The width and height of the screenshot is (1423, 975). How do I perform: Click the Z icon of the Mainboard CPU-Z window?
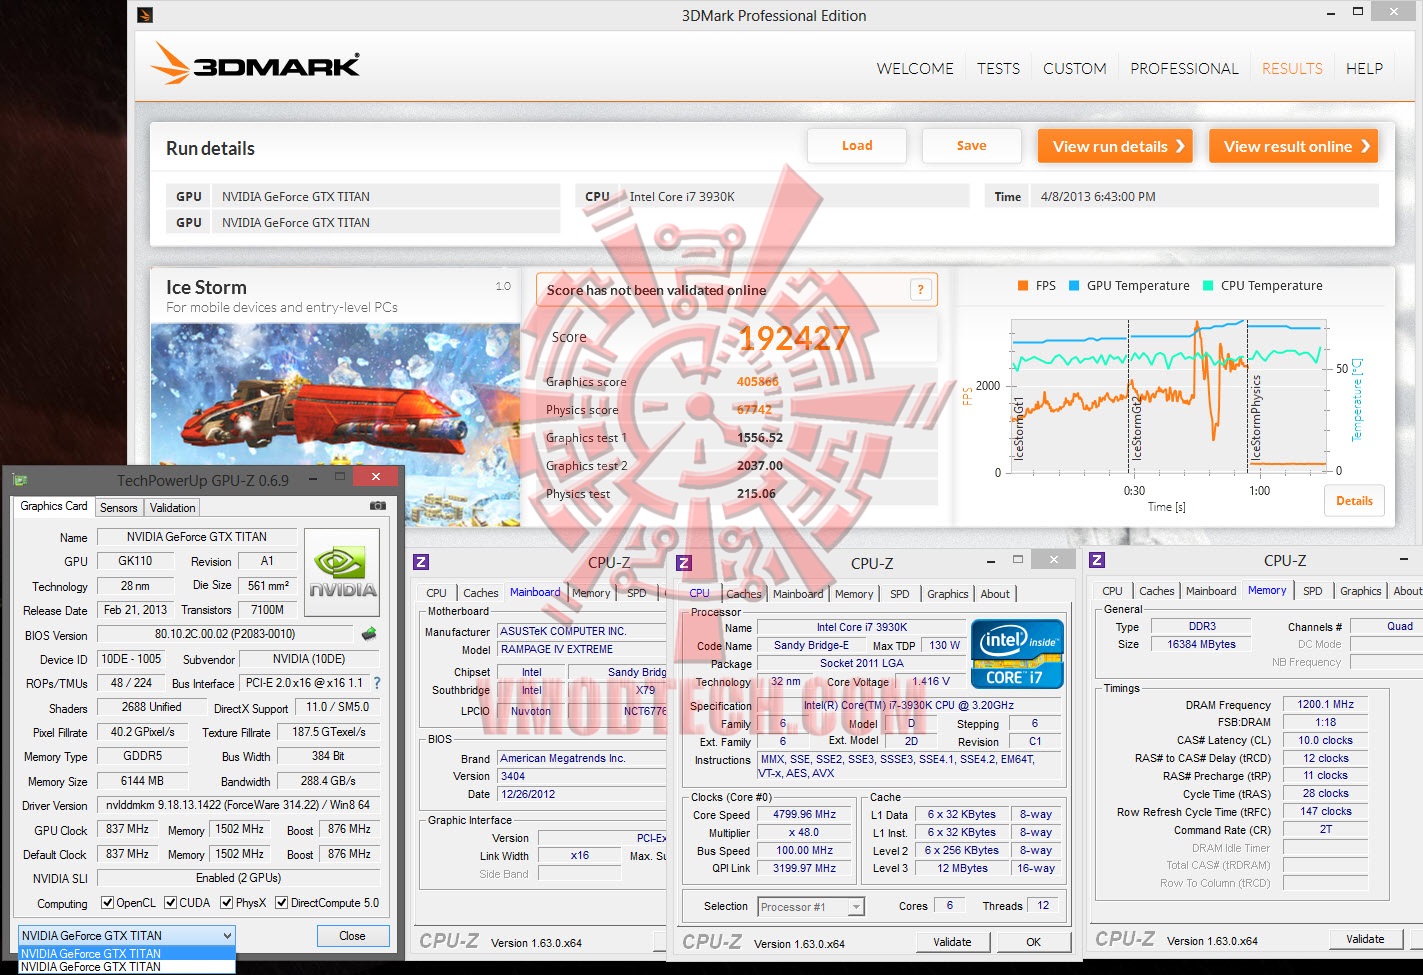[421, 562]
